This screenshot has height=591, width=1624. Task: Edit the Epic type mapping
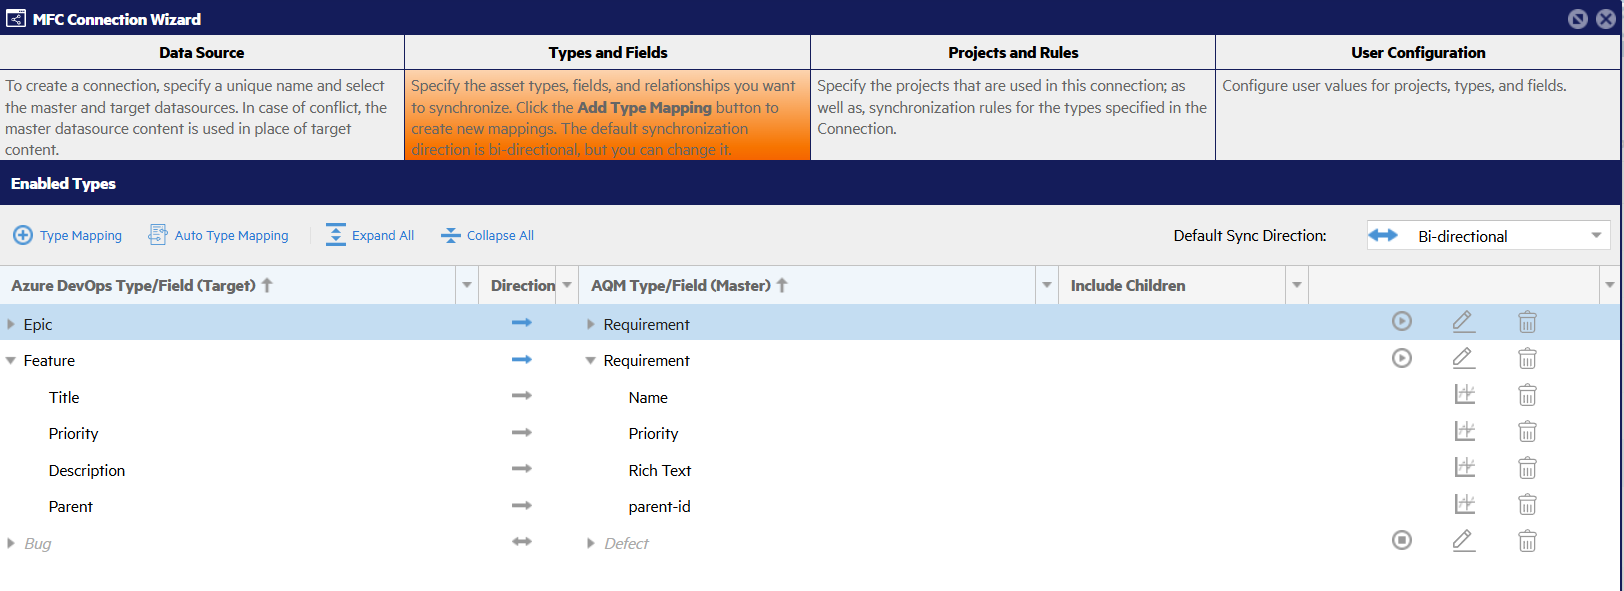[x=1463, y=322]
